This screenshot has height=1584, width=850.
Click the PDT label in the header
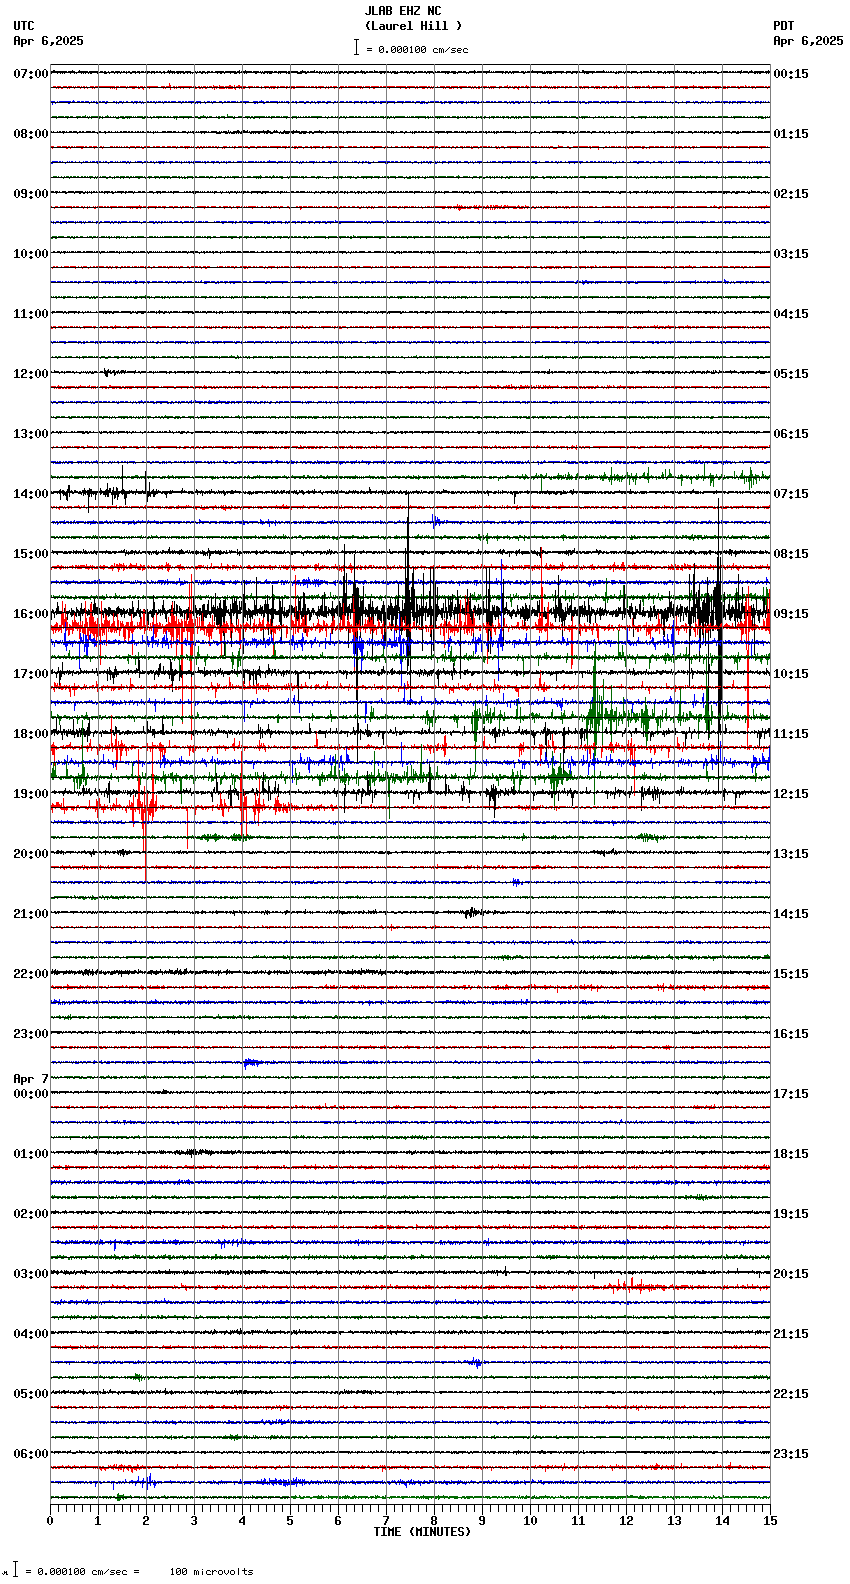click(784, 26)
